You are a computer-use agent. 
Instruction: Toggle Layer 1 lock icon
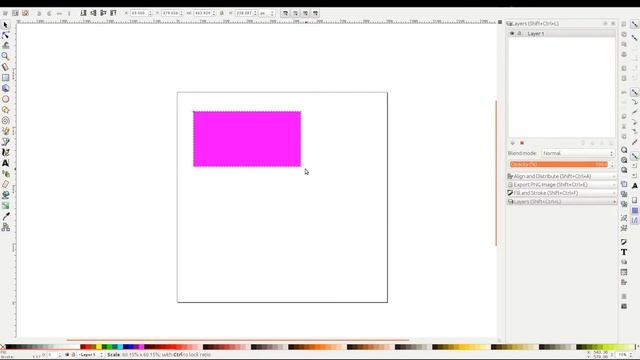[520, 33]
